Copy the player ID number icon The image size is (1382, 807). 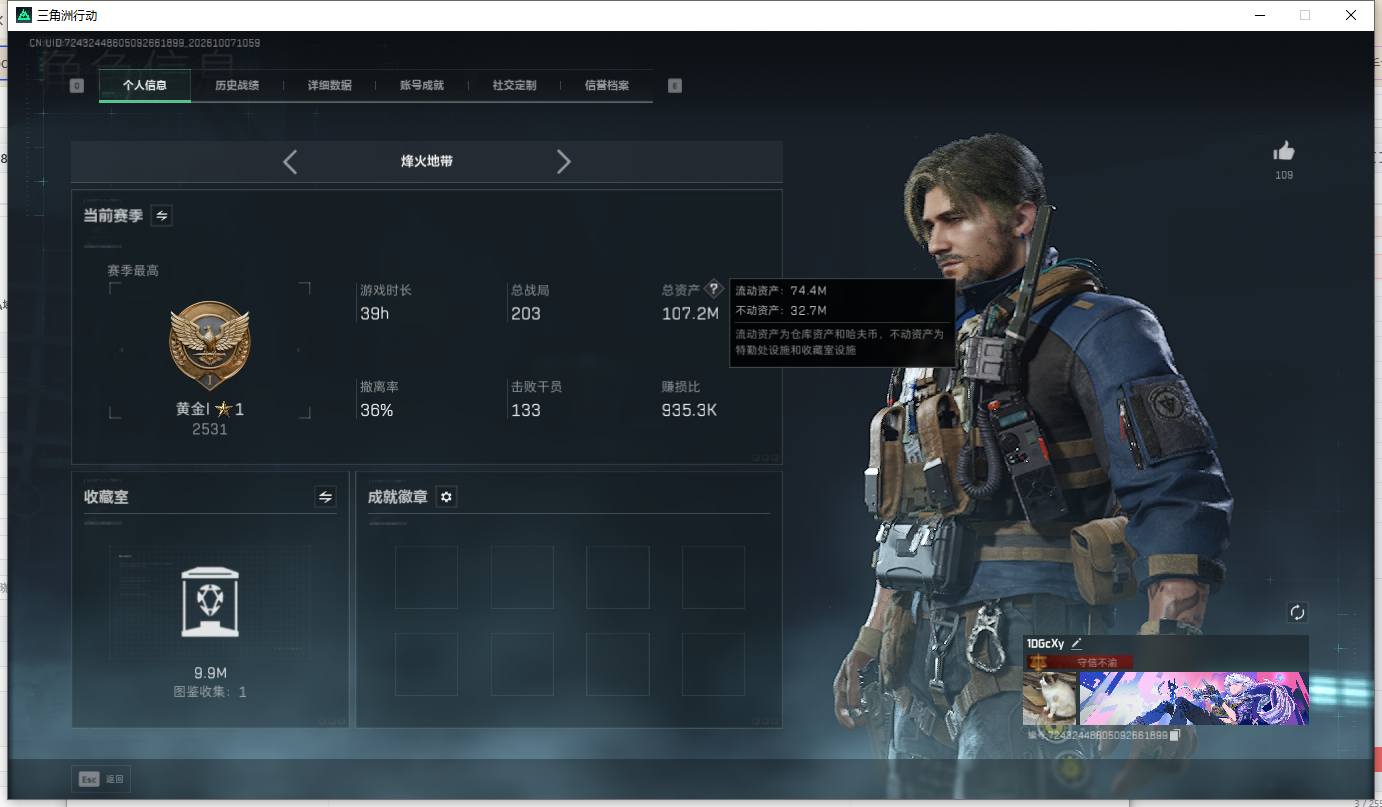[1175, 735]
